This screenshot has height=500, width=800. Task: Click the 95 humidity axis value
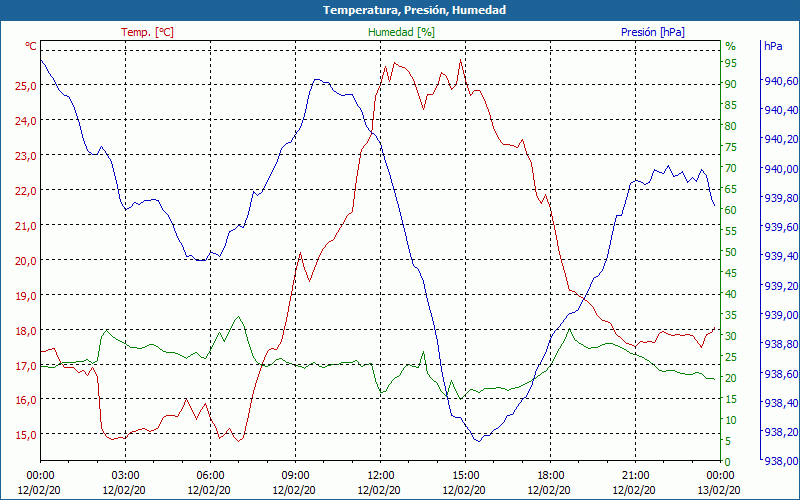[731, 63]
